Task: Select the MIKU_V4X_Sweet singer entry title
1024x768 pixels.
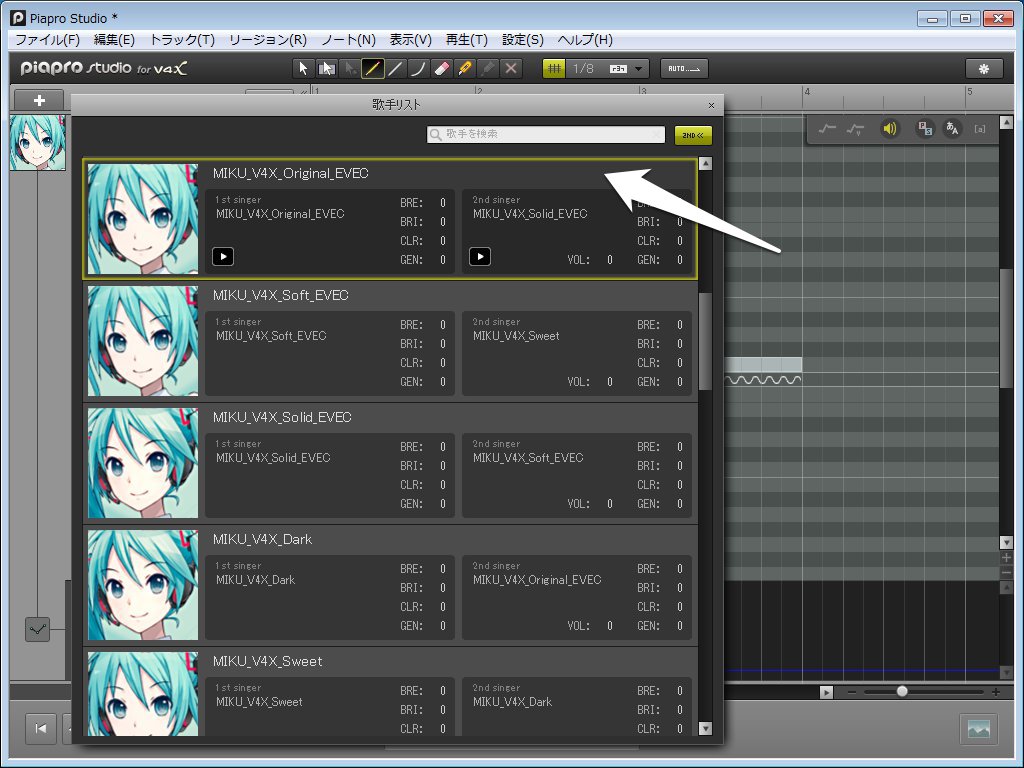Action: click(x=267, y=662)
